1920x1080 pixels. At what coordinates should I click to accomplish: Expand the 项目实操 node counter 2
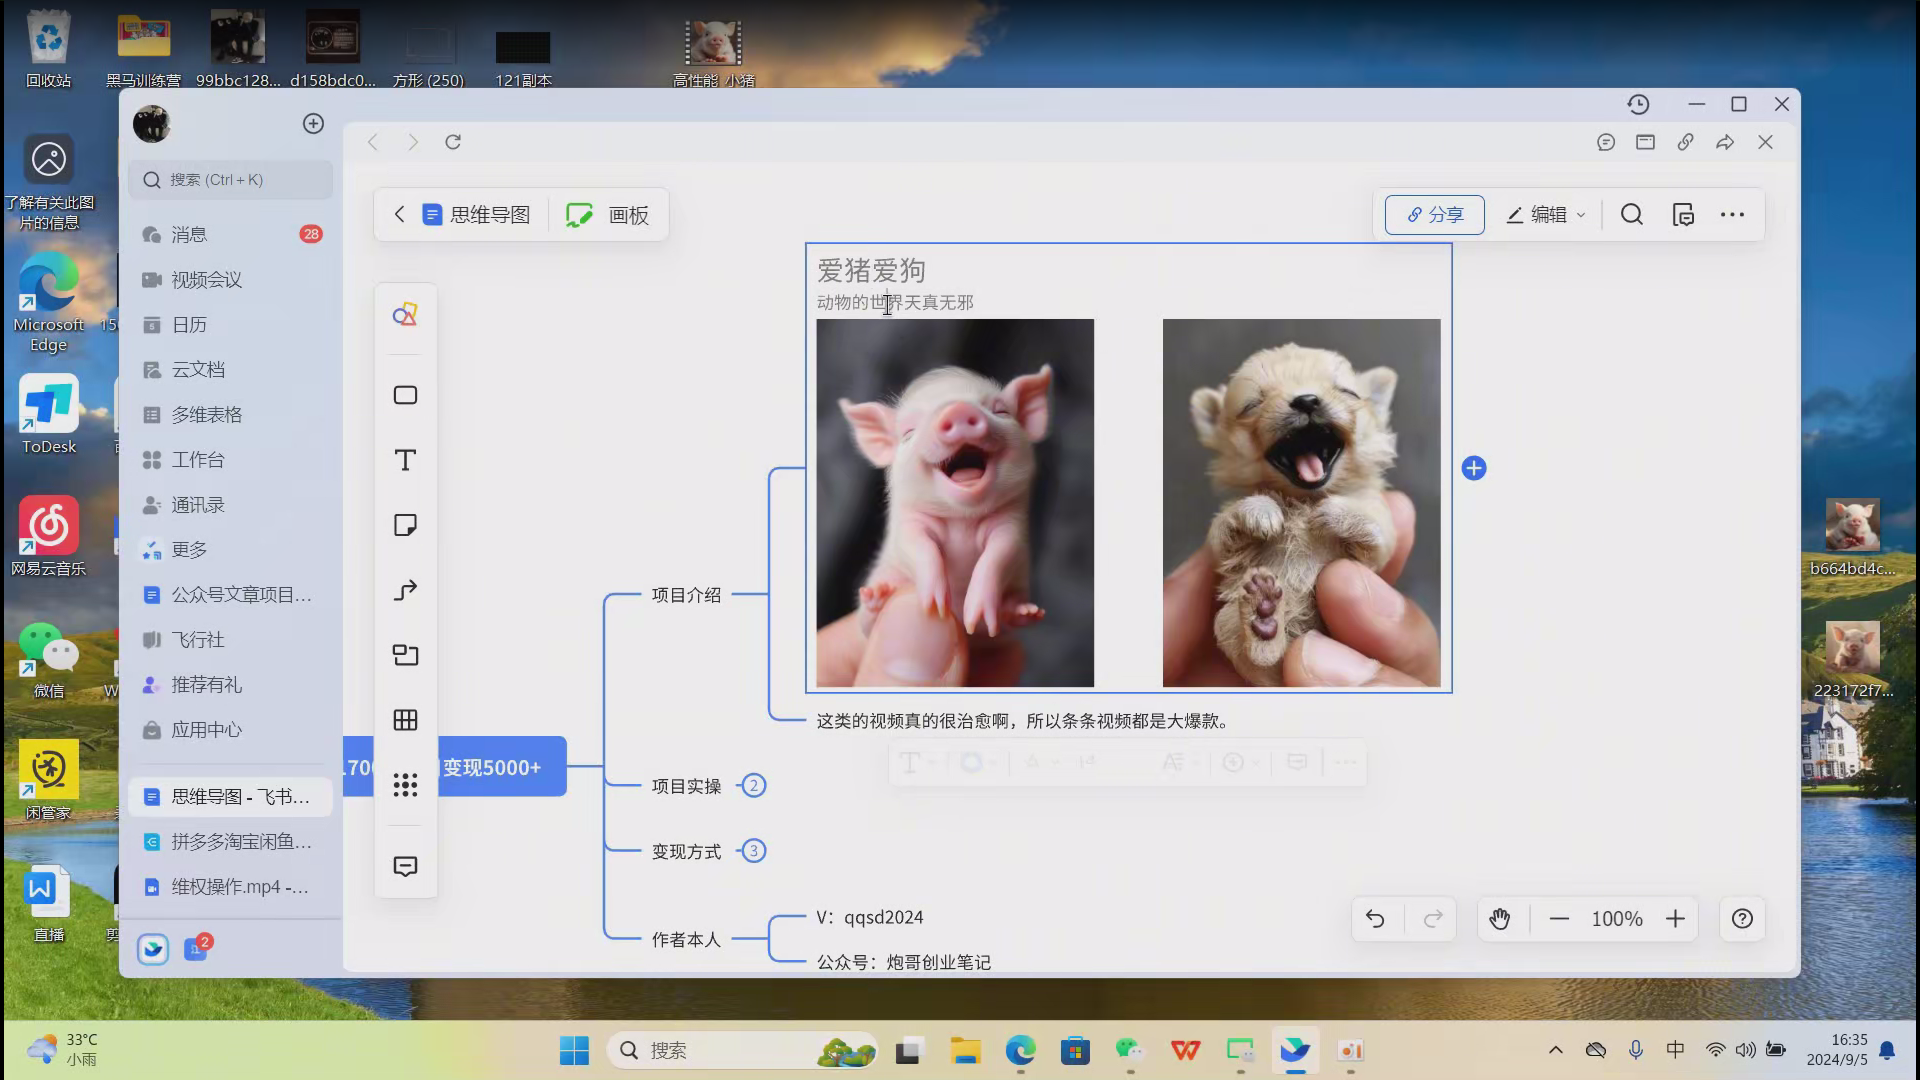pyautogui.click(x=754, y=786)
